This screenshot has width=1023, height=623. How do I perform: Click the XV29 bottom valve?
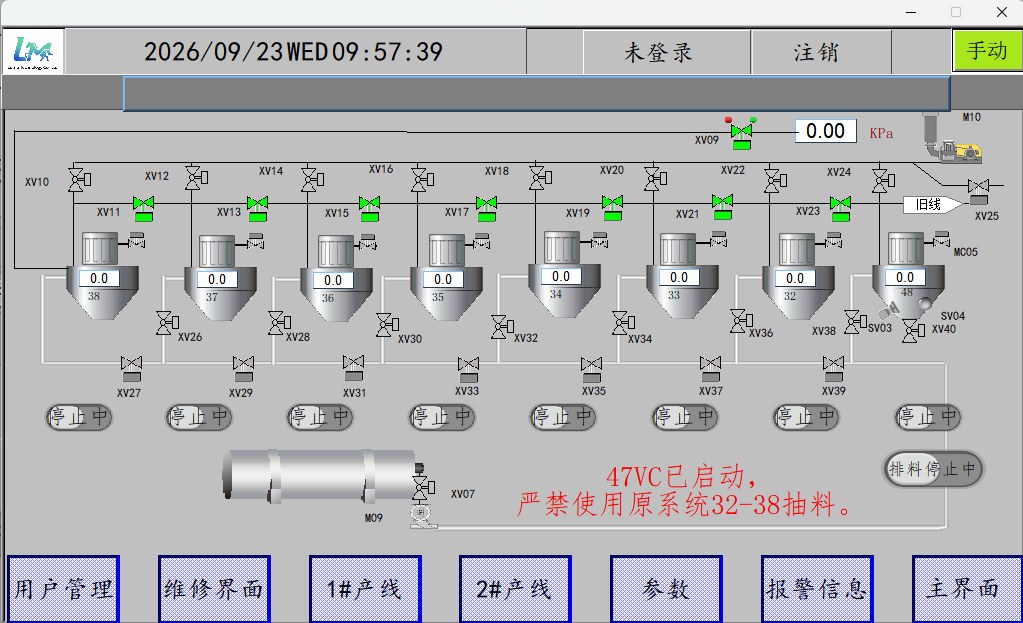243,369
